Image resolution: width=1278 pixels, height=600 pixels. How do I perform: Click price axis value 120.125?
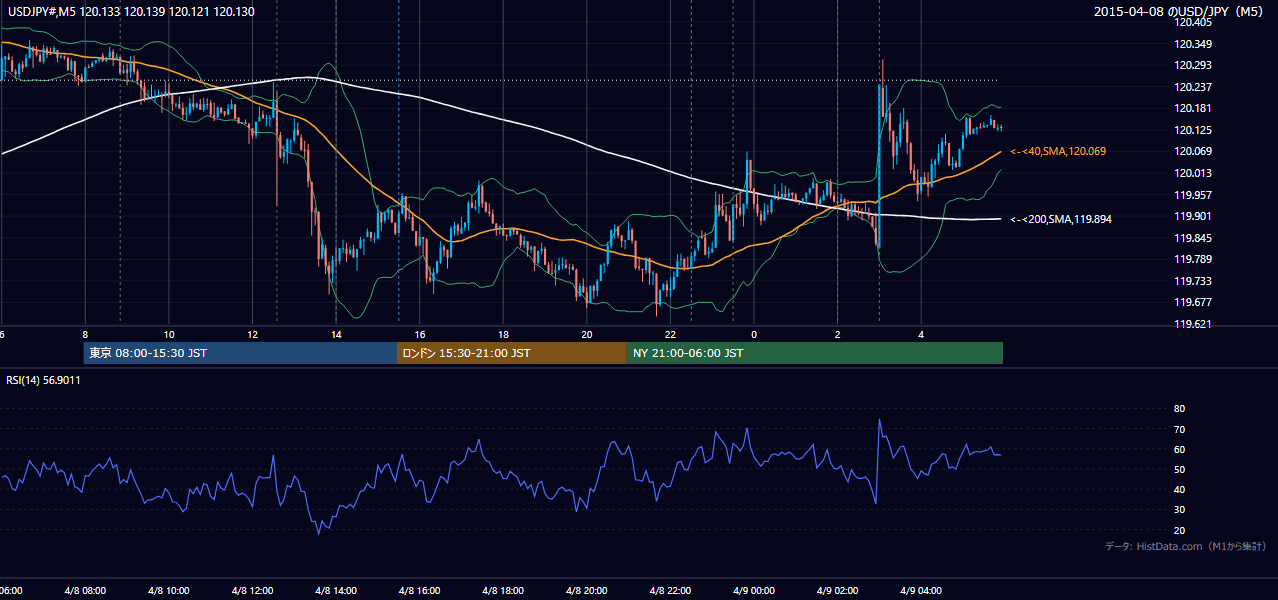tap(1193, 130)
